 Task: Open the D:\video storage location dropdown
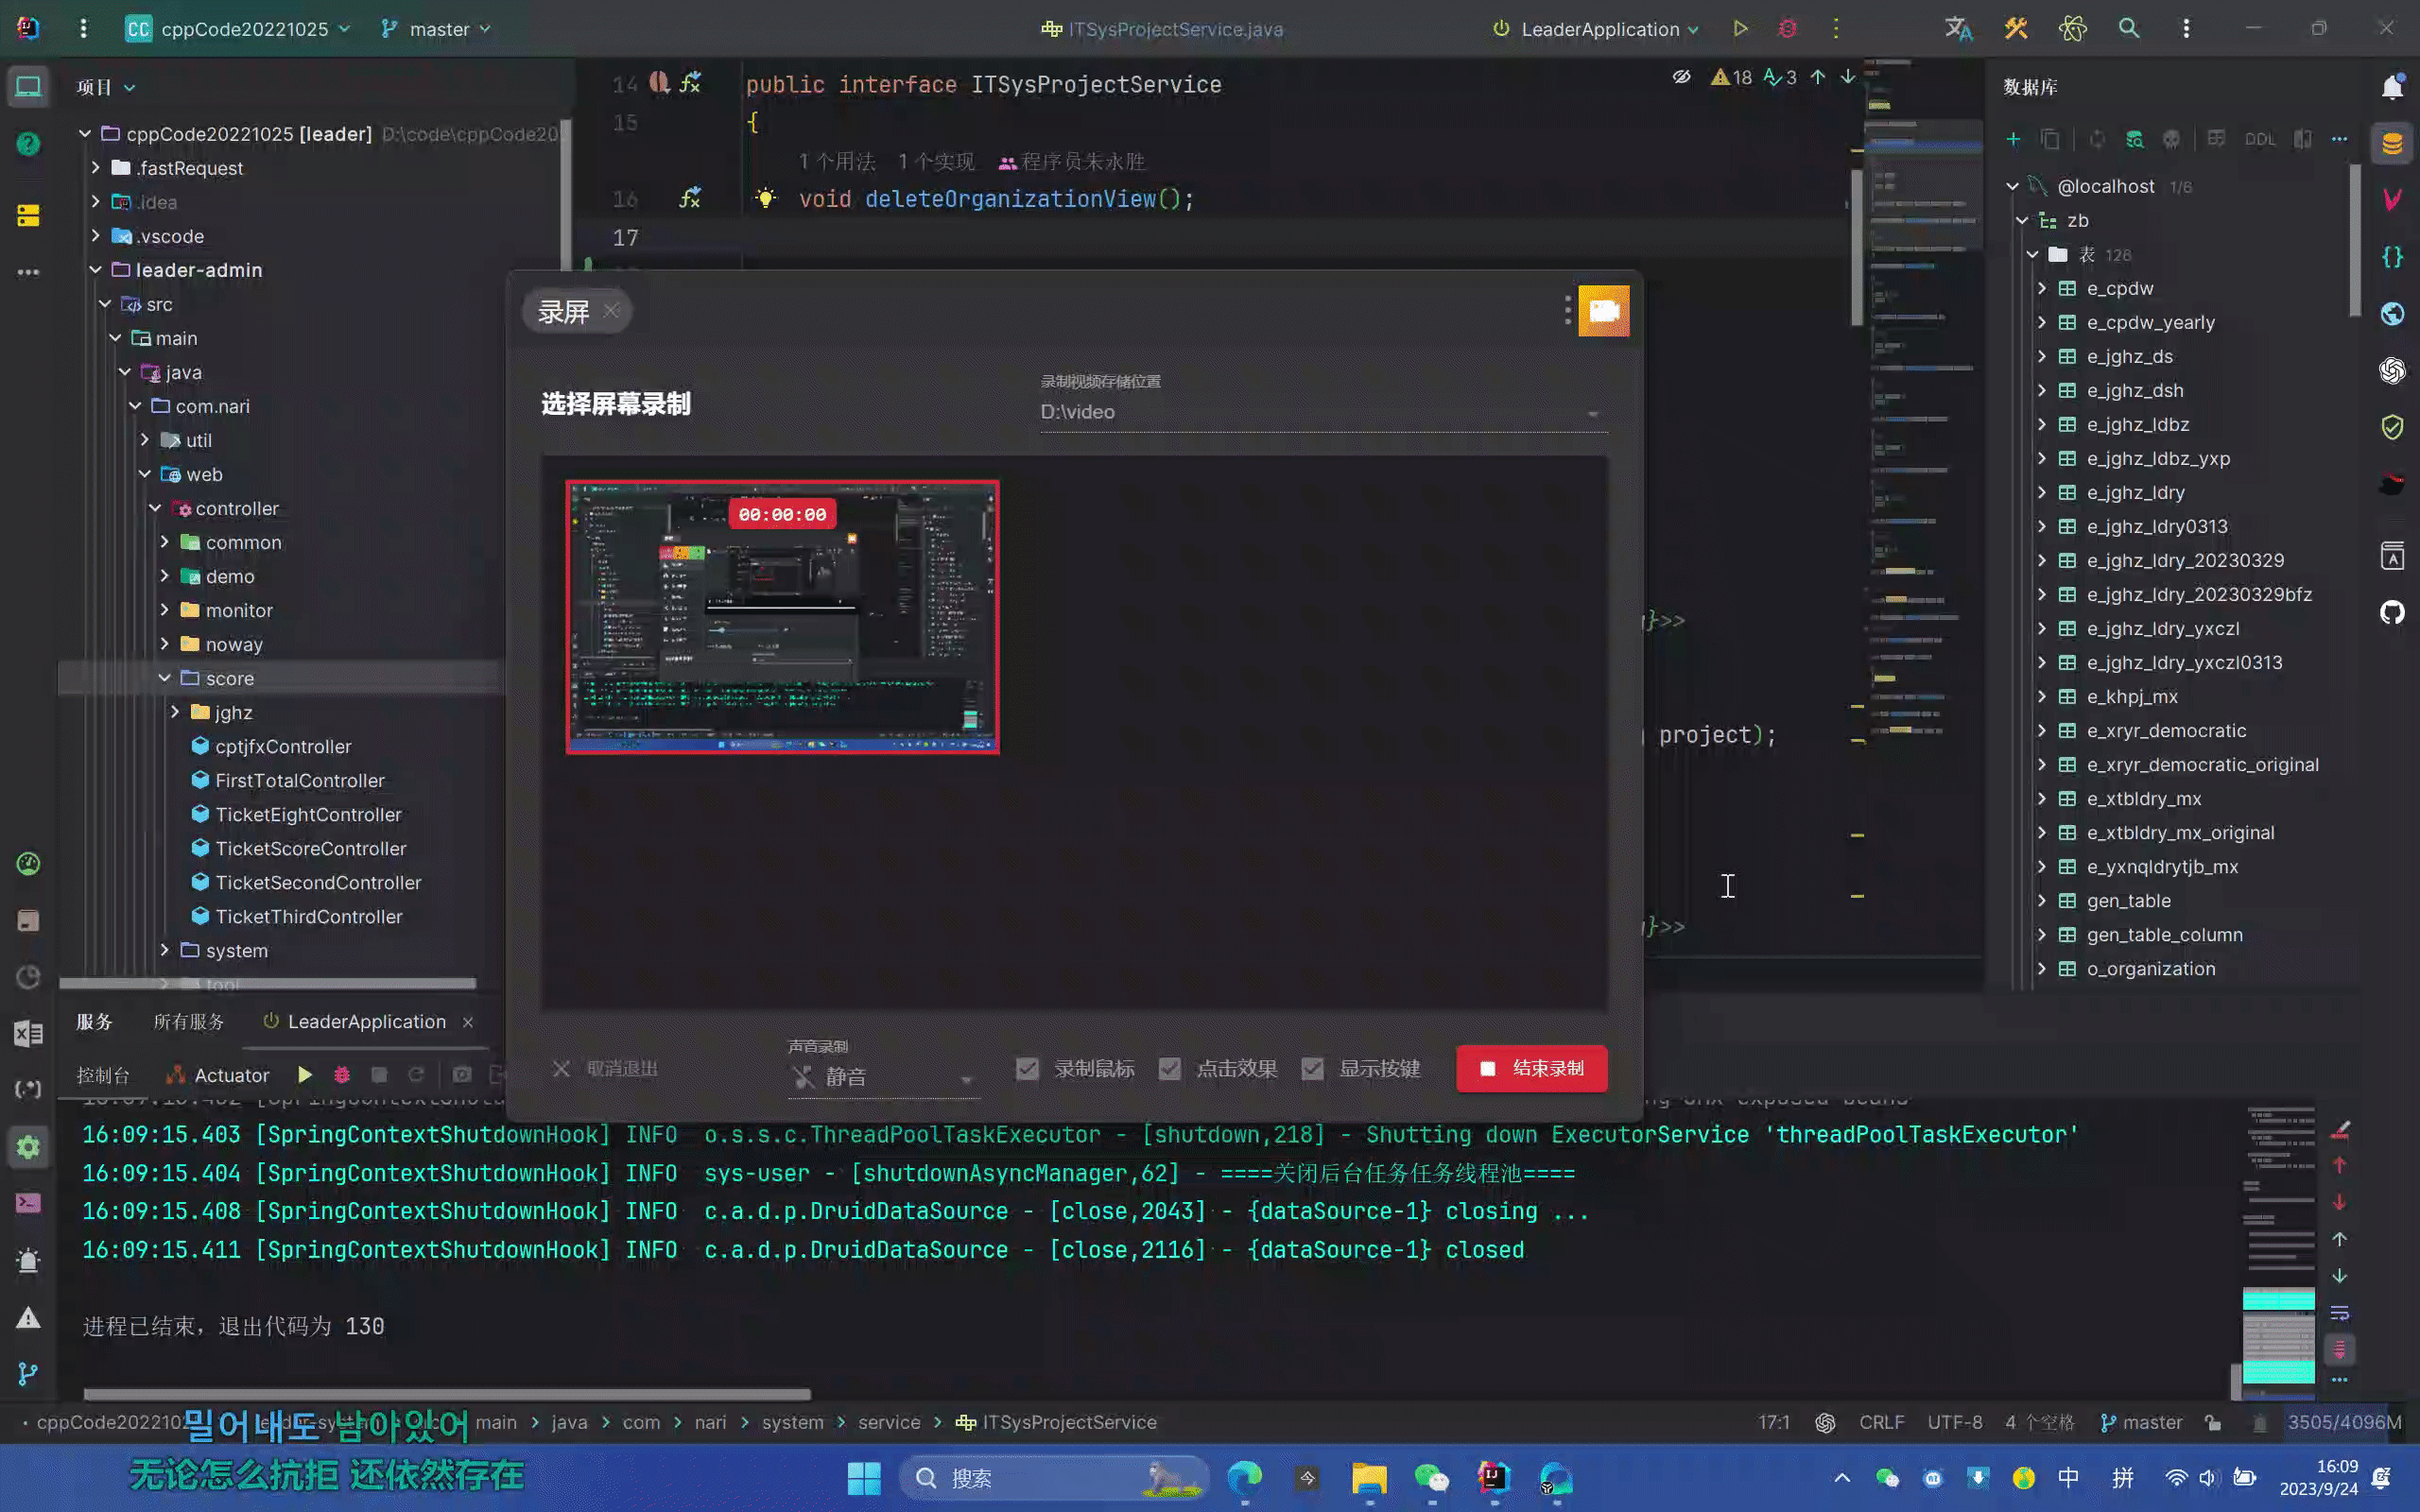tap(1322, 412)
